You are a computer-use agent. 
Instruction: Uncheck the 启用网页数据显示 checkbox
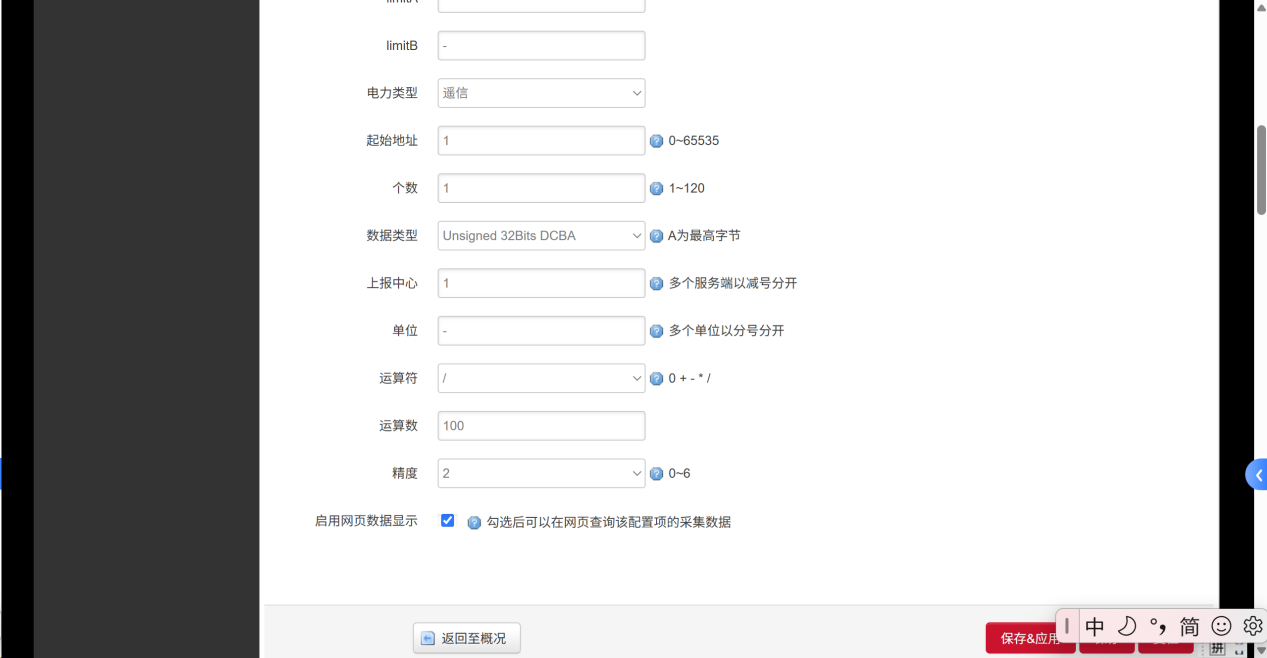447,520
